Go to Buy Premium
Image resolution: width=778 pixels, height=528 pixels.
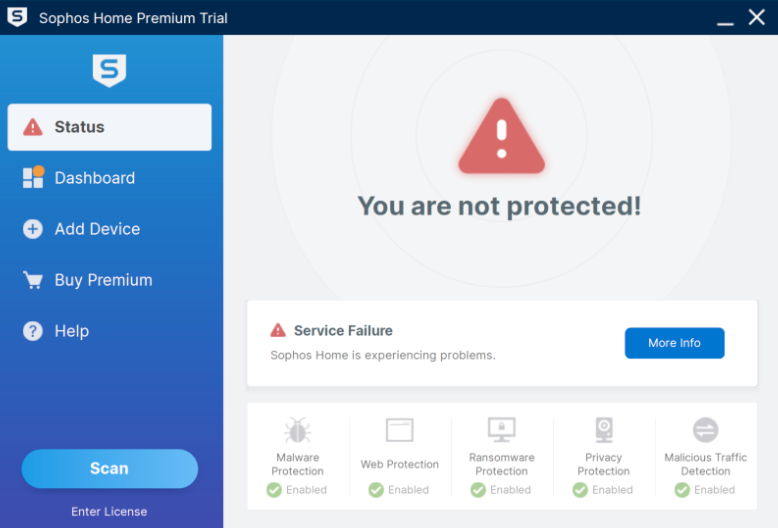click(103, 280)
